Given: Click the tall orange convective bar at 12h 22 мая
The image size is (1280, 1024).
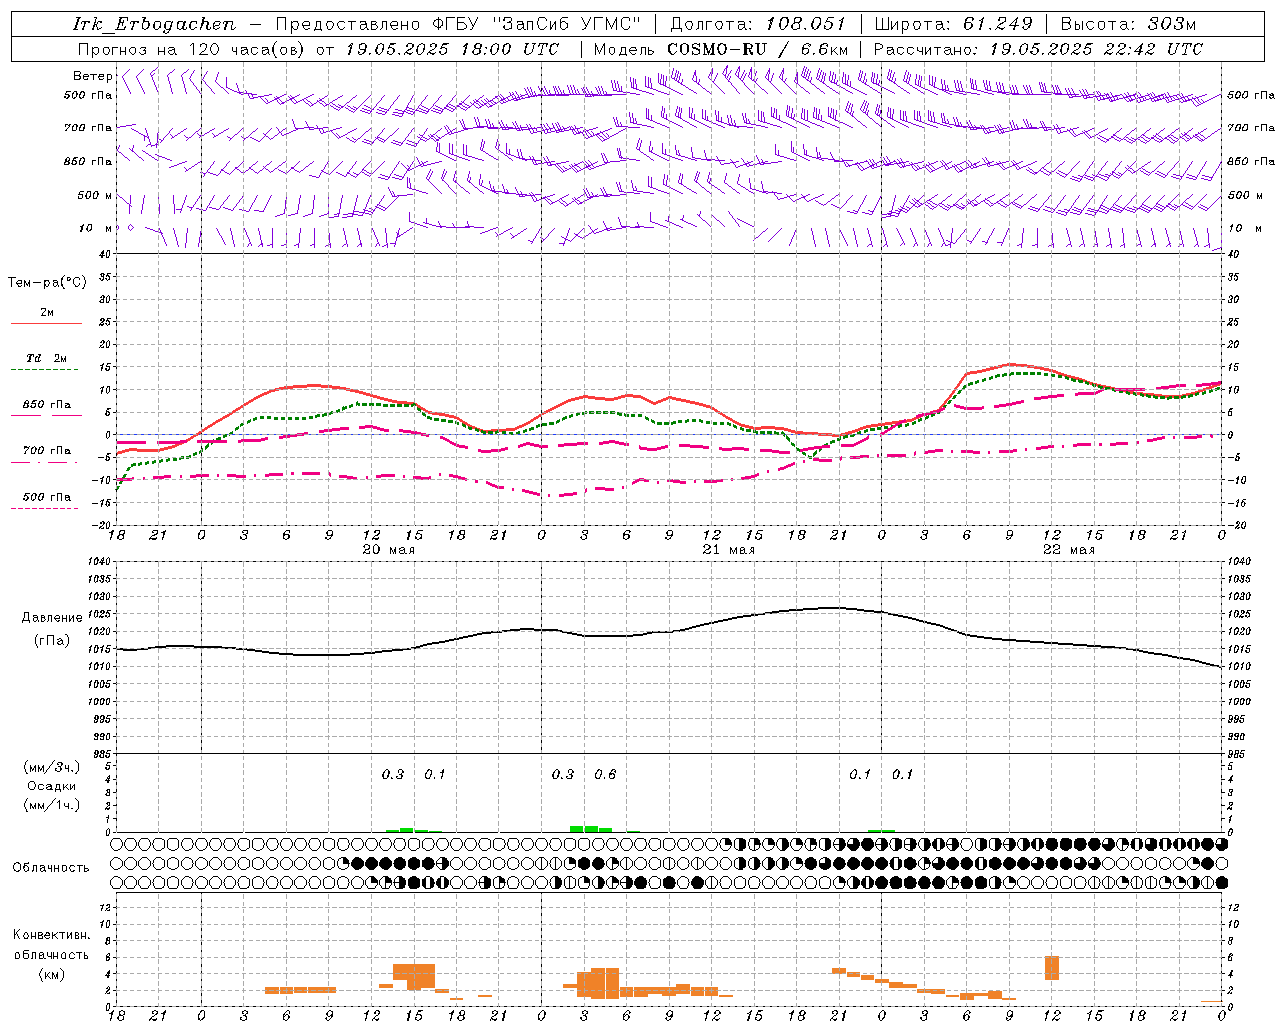Looking at the screenshot, I should pyautogui.click(x=1052, y=968).
